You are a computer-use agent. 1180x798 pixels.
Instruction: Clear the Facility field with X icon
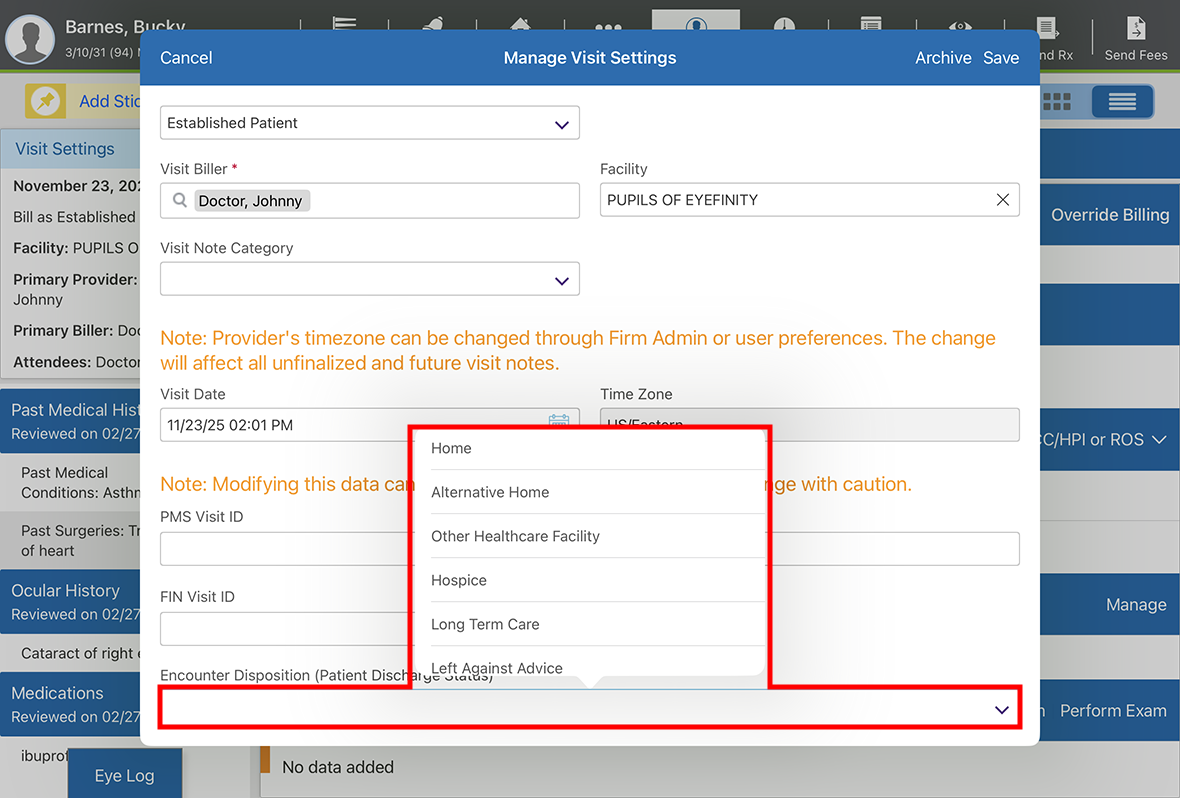(1002, 200)
